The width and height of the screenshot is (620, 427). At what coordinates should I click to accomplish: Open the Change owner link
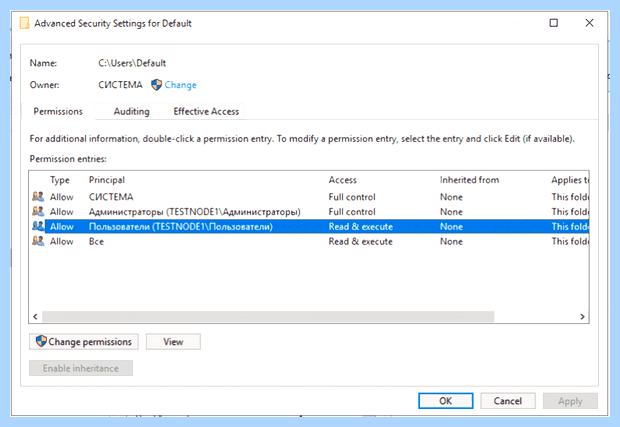(180, 85)
